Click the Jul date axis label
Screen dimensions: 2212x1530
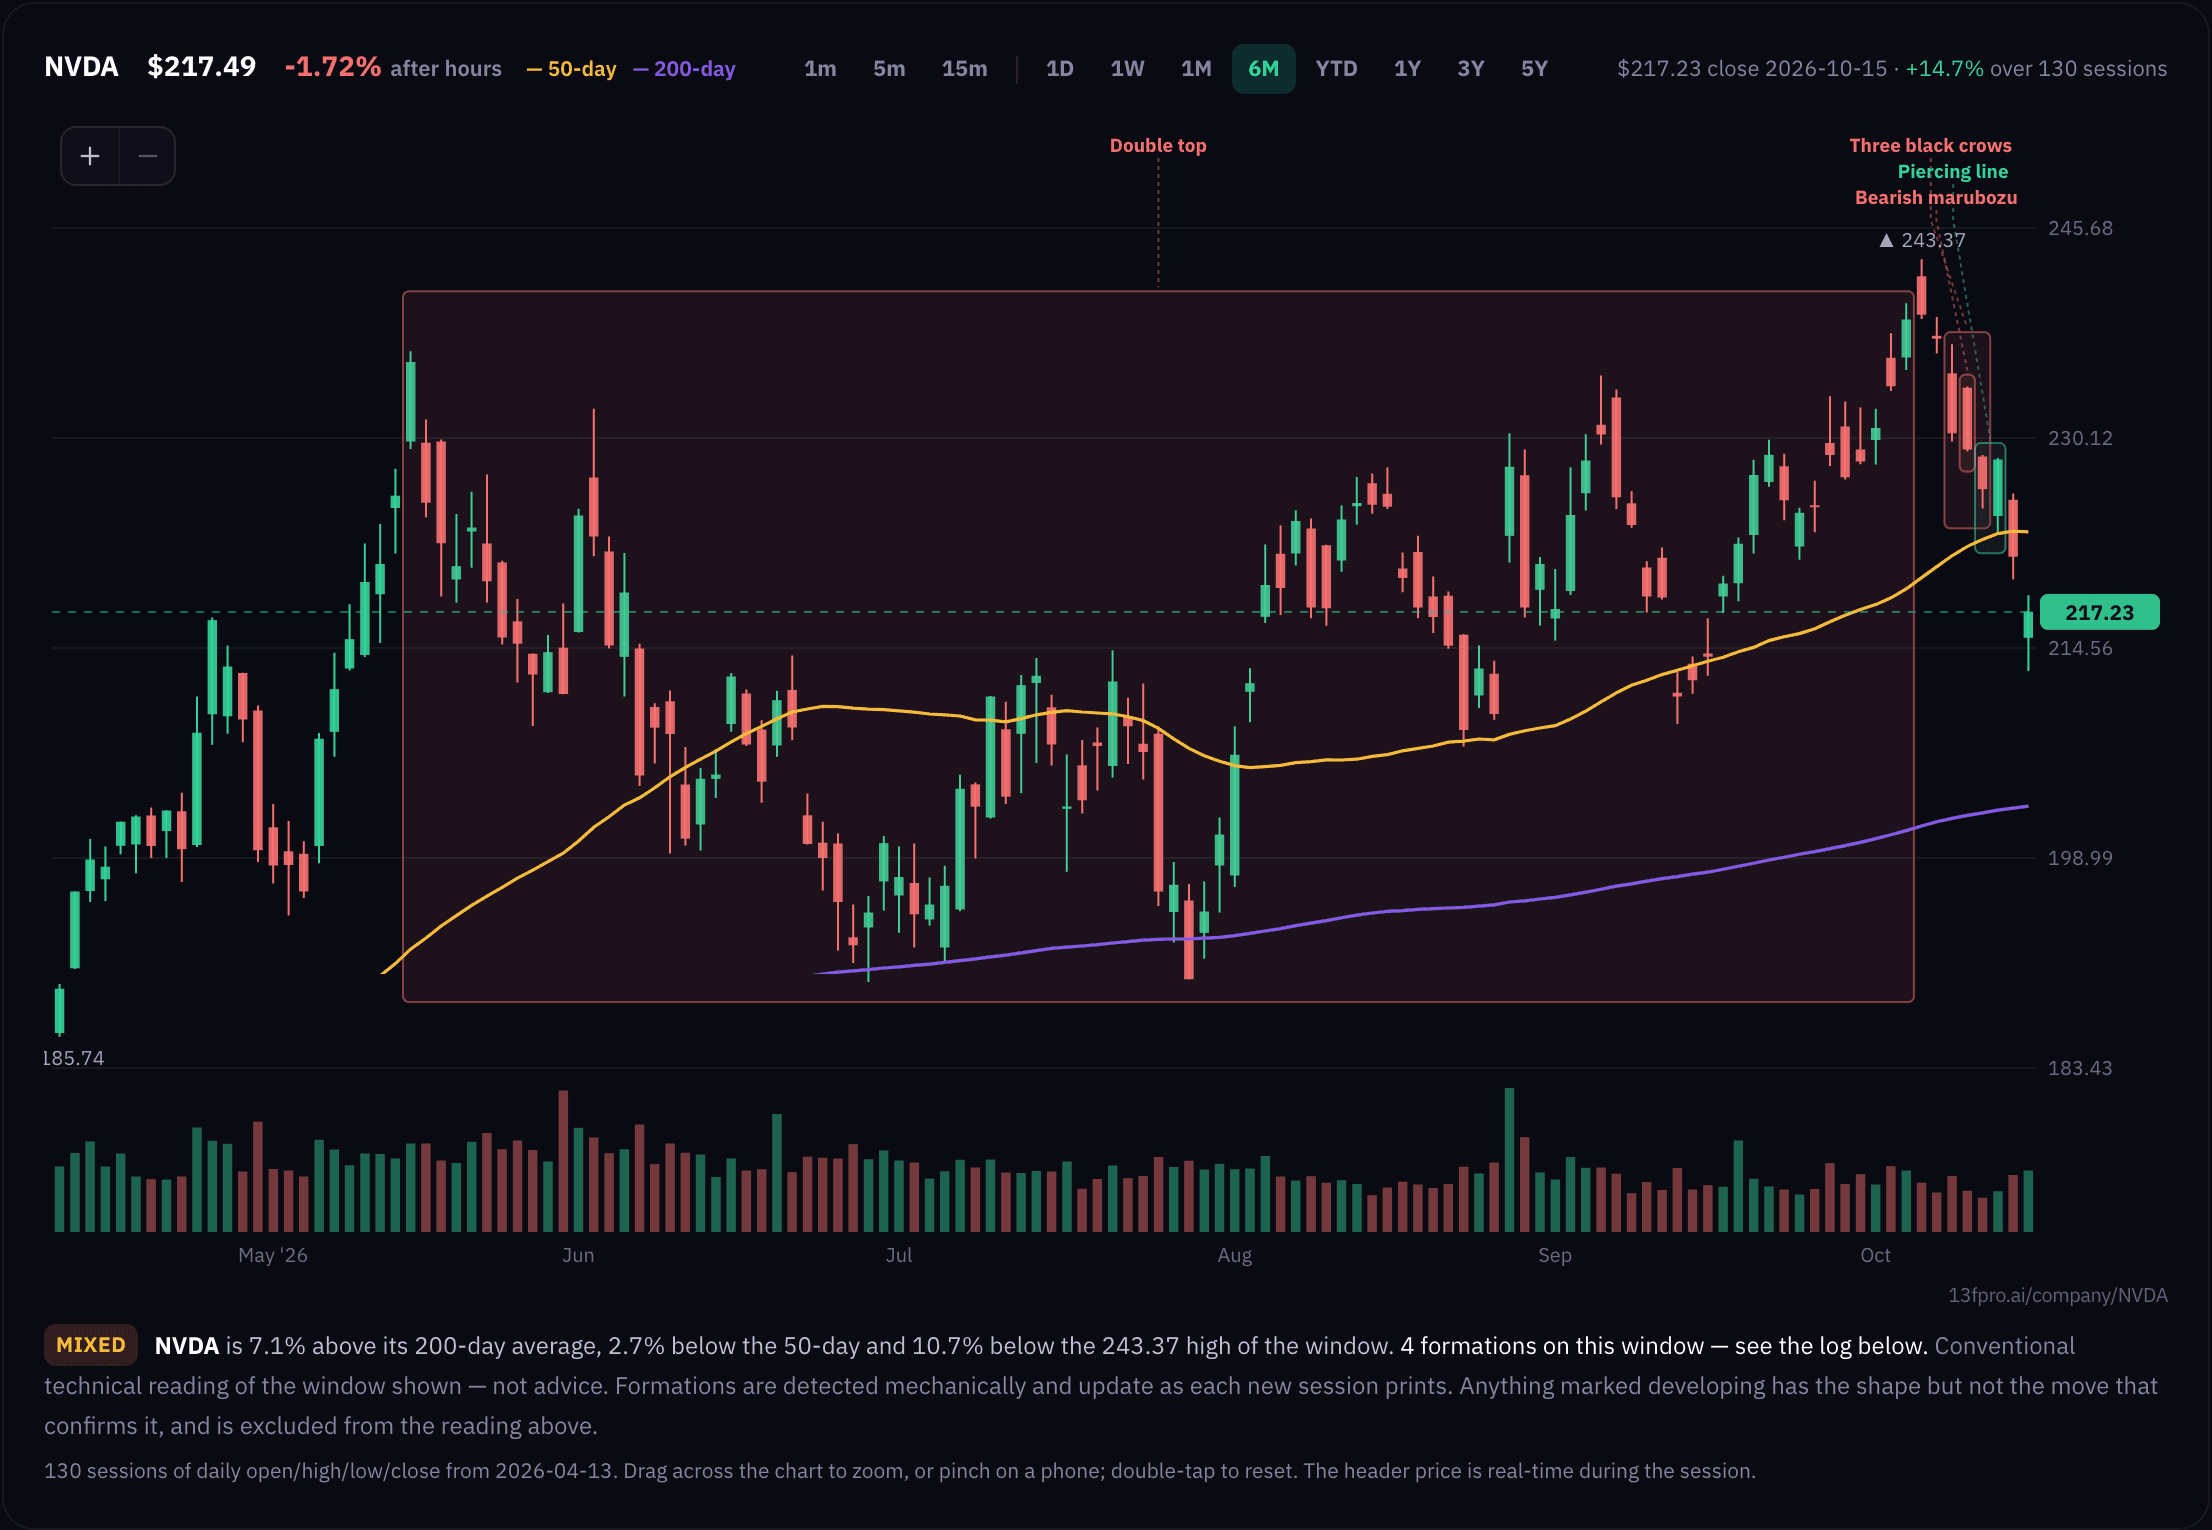[x=899, y=1255]
